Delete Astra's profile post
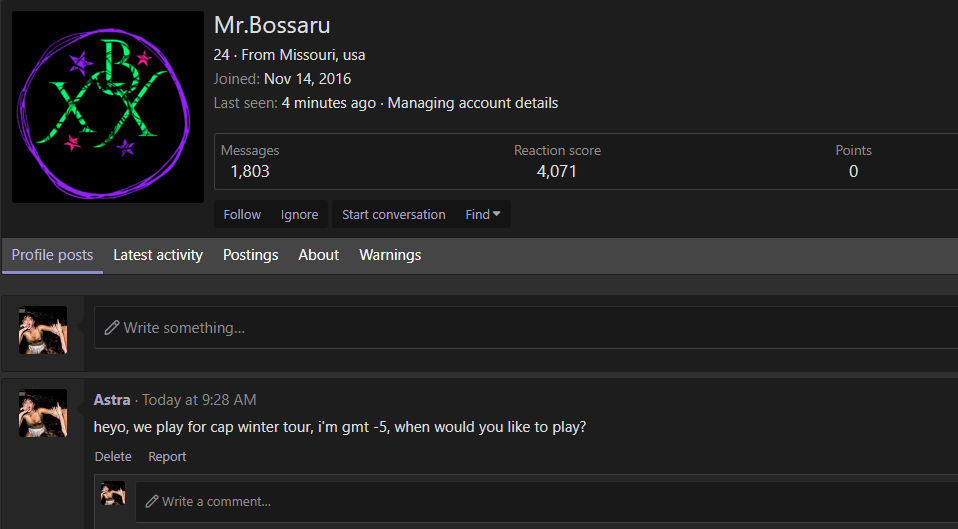 [113, 456]
